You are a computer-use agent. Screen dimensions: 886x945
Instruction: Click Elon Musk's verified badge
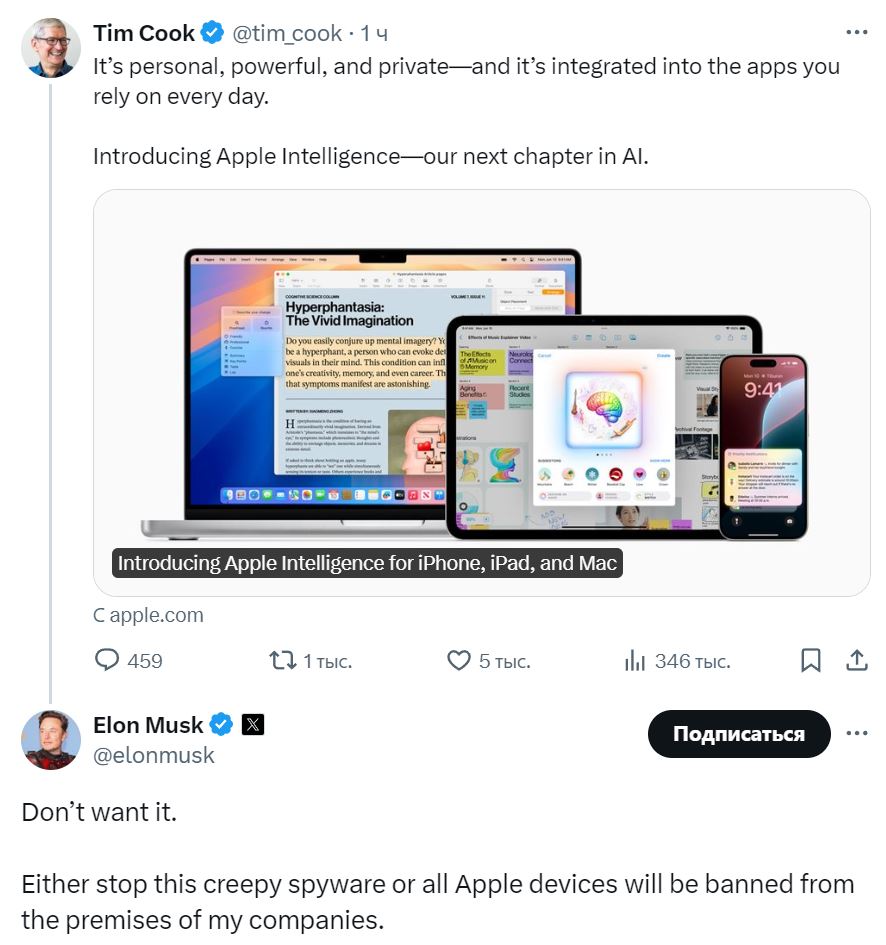click(x=220, y=725)
